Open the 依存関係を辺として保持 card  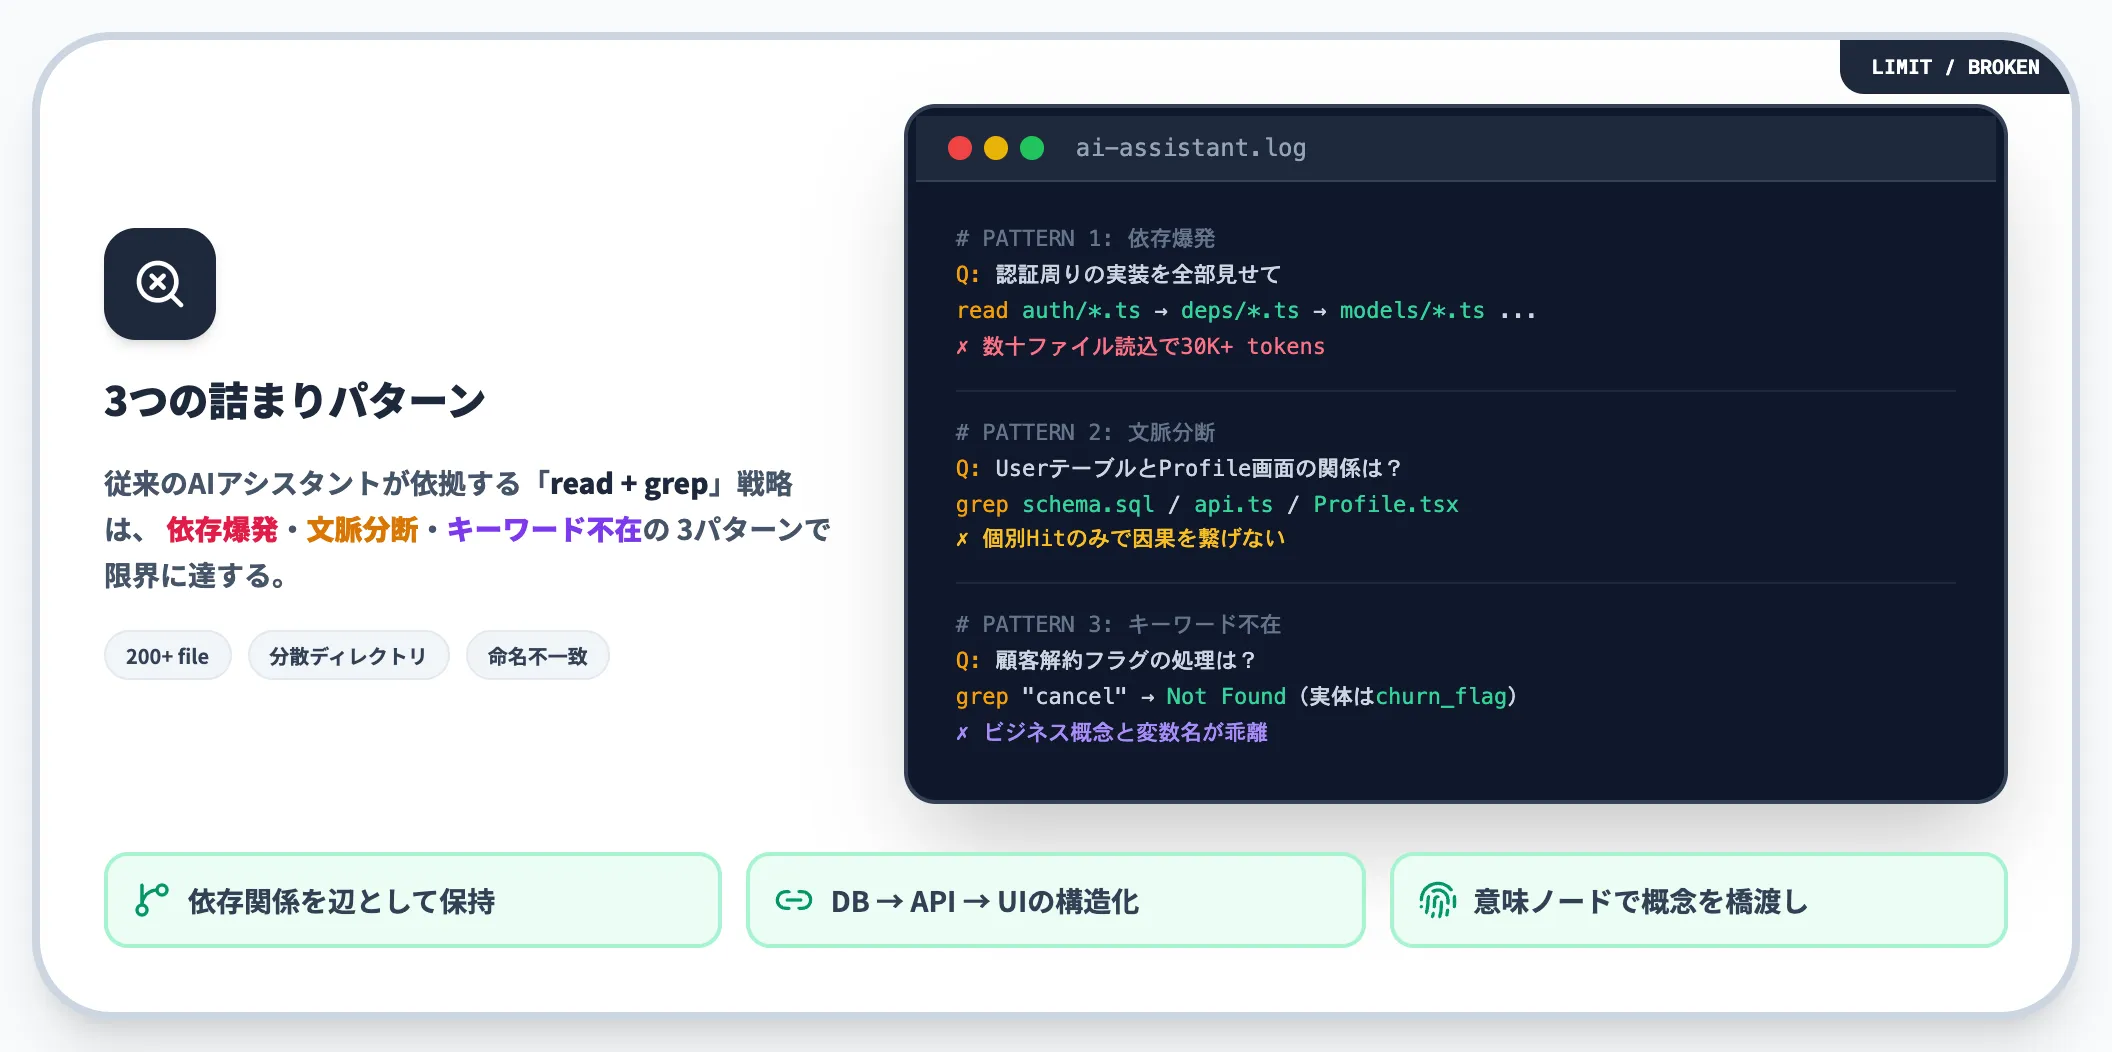(412, 900)
